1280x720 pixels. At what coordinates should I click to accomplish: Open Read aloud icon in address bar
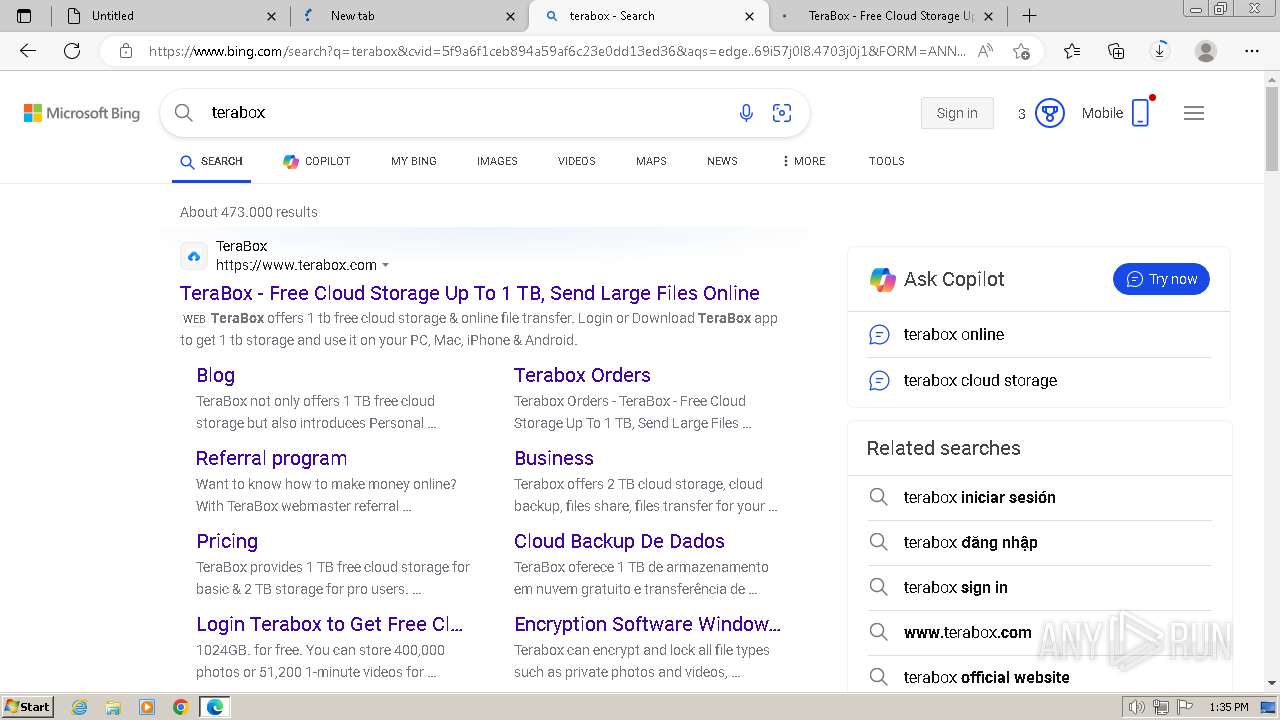coord(985,51)
